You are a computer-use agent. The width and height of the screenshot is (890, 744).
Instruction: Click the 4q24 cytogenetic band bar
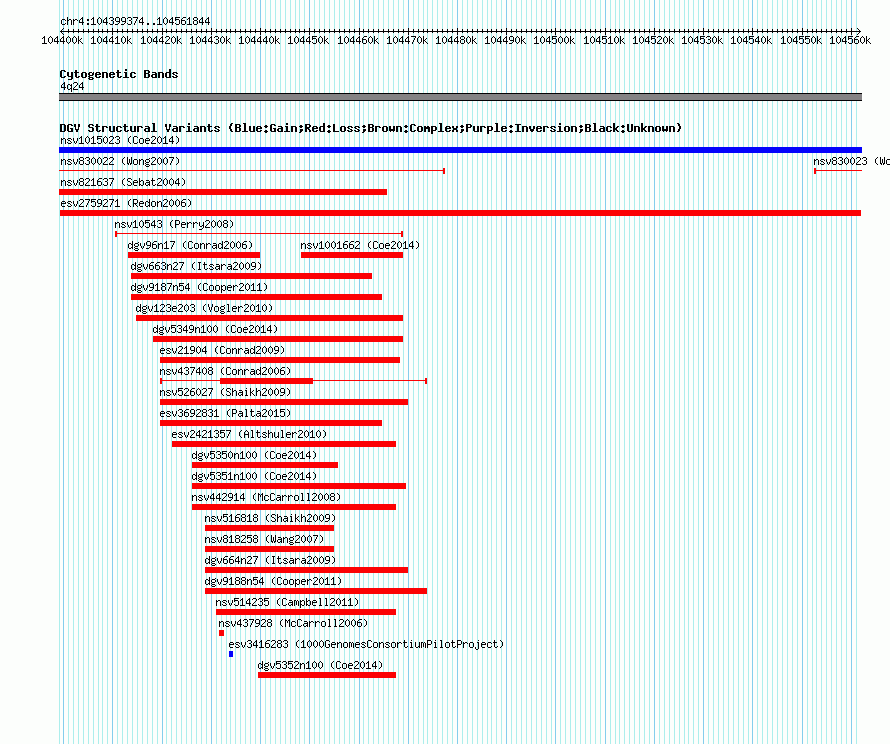click(460, 97)
